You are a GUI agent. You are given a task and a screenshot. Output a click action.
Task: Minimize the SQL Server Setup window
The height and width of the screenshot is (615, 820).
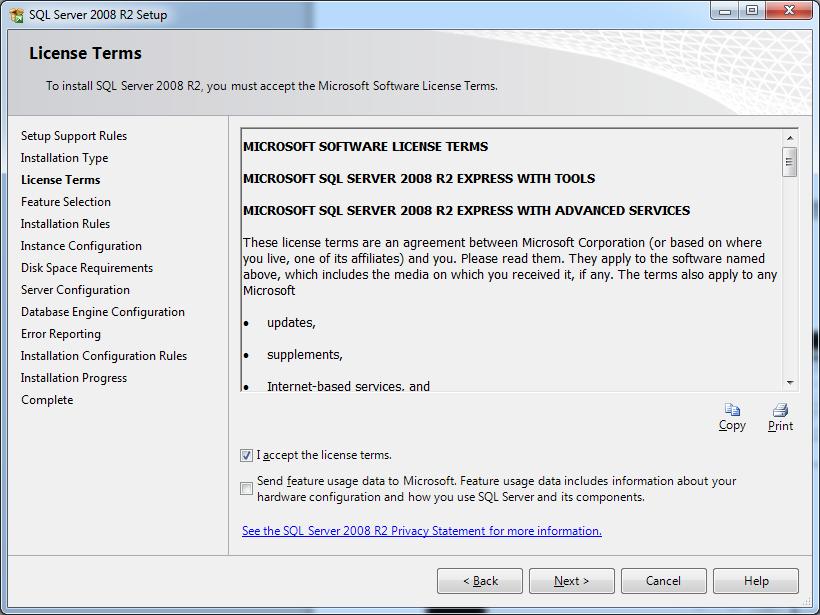(724, 10)
